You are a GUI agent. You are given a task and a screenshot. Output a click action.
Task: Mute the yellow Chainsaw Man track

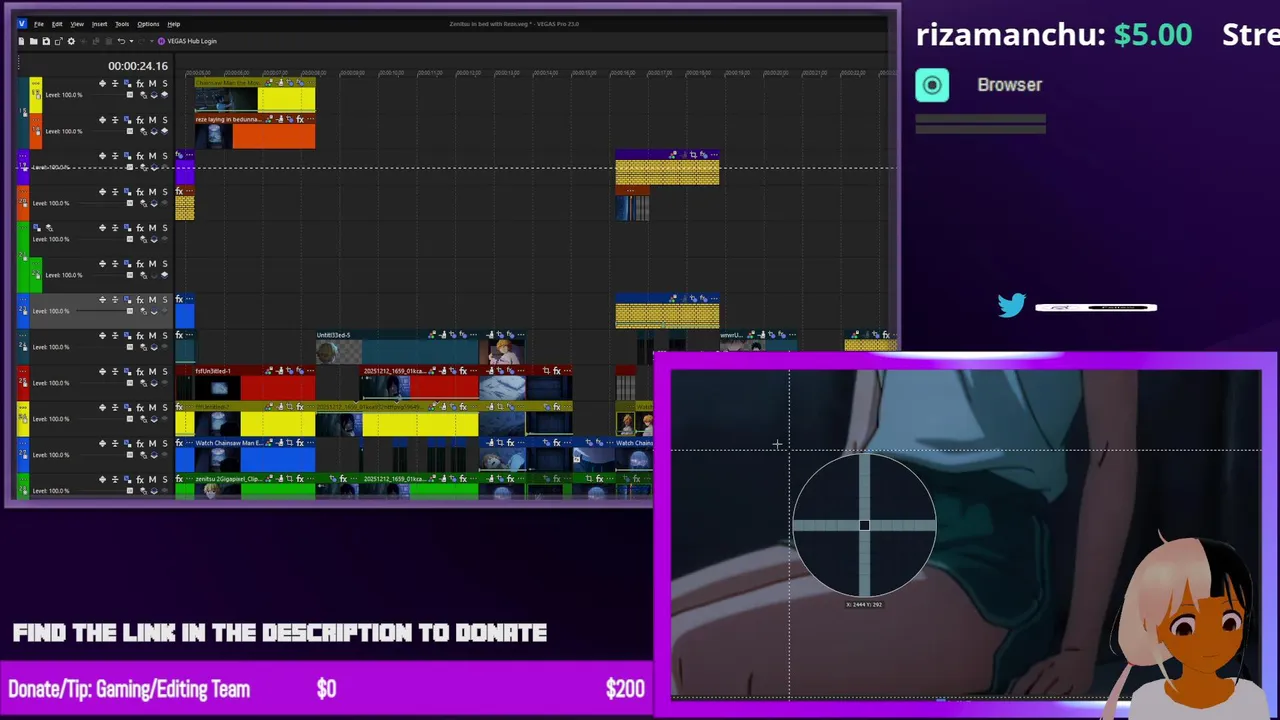[152, 84]
